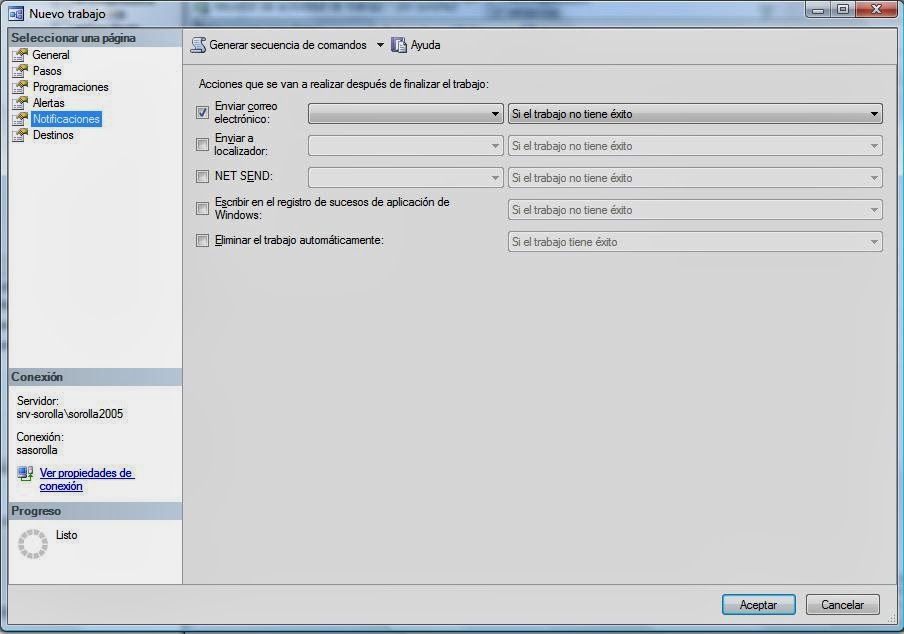
Task: Expand the 'Si el trabajo no tiene éxito' combo
Action: [874, 113]
